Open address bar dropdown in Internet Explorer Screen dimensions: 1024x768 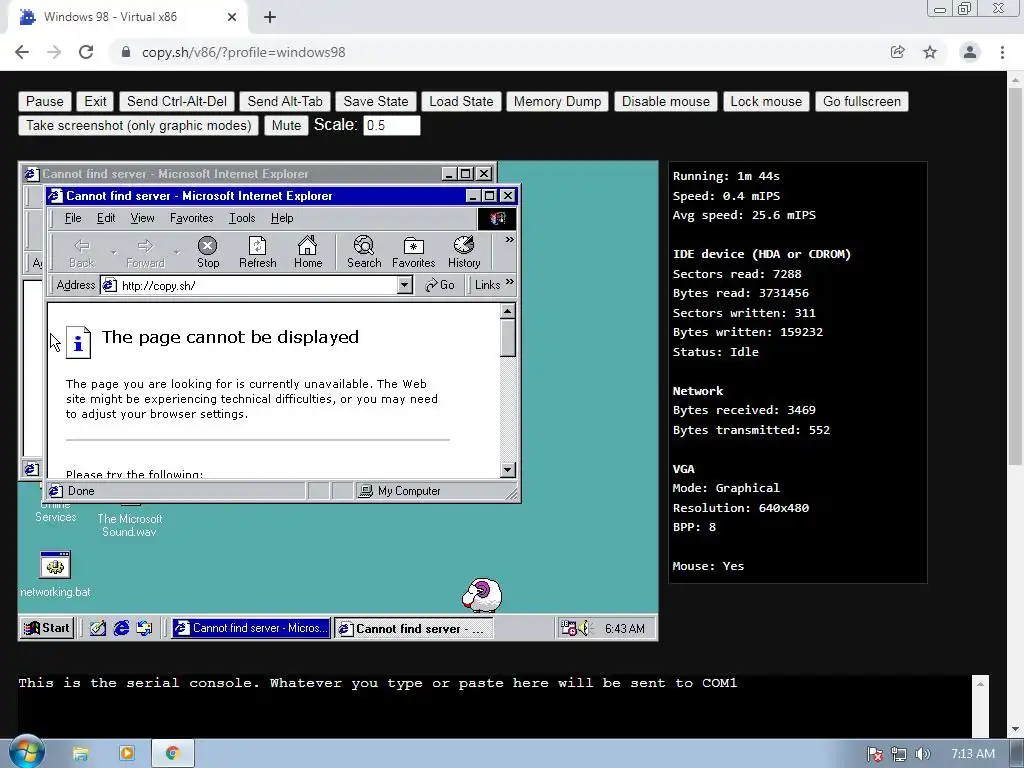point(405,285)
